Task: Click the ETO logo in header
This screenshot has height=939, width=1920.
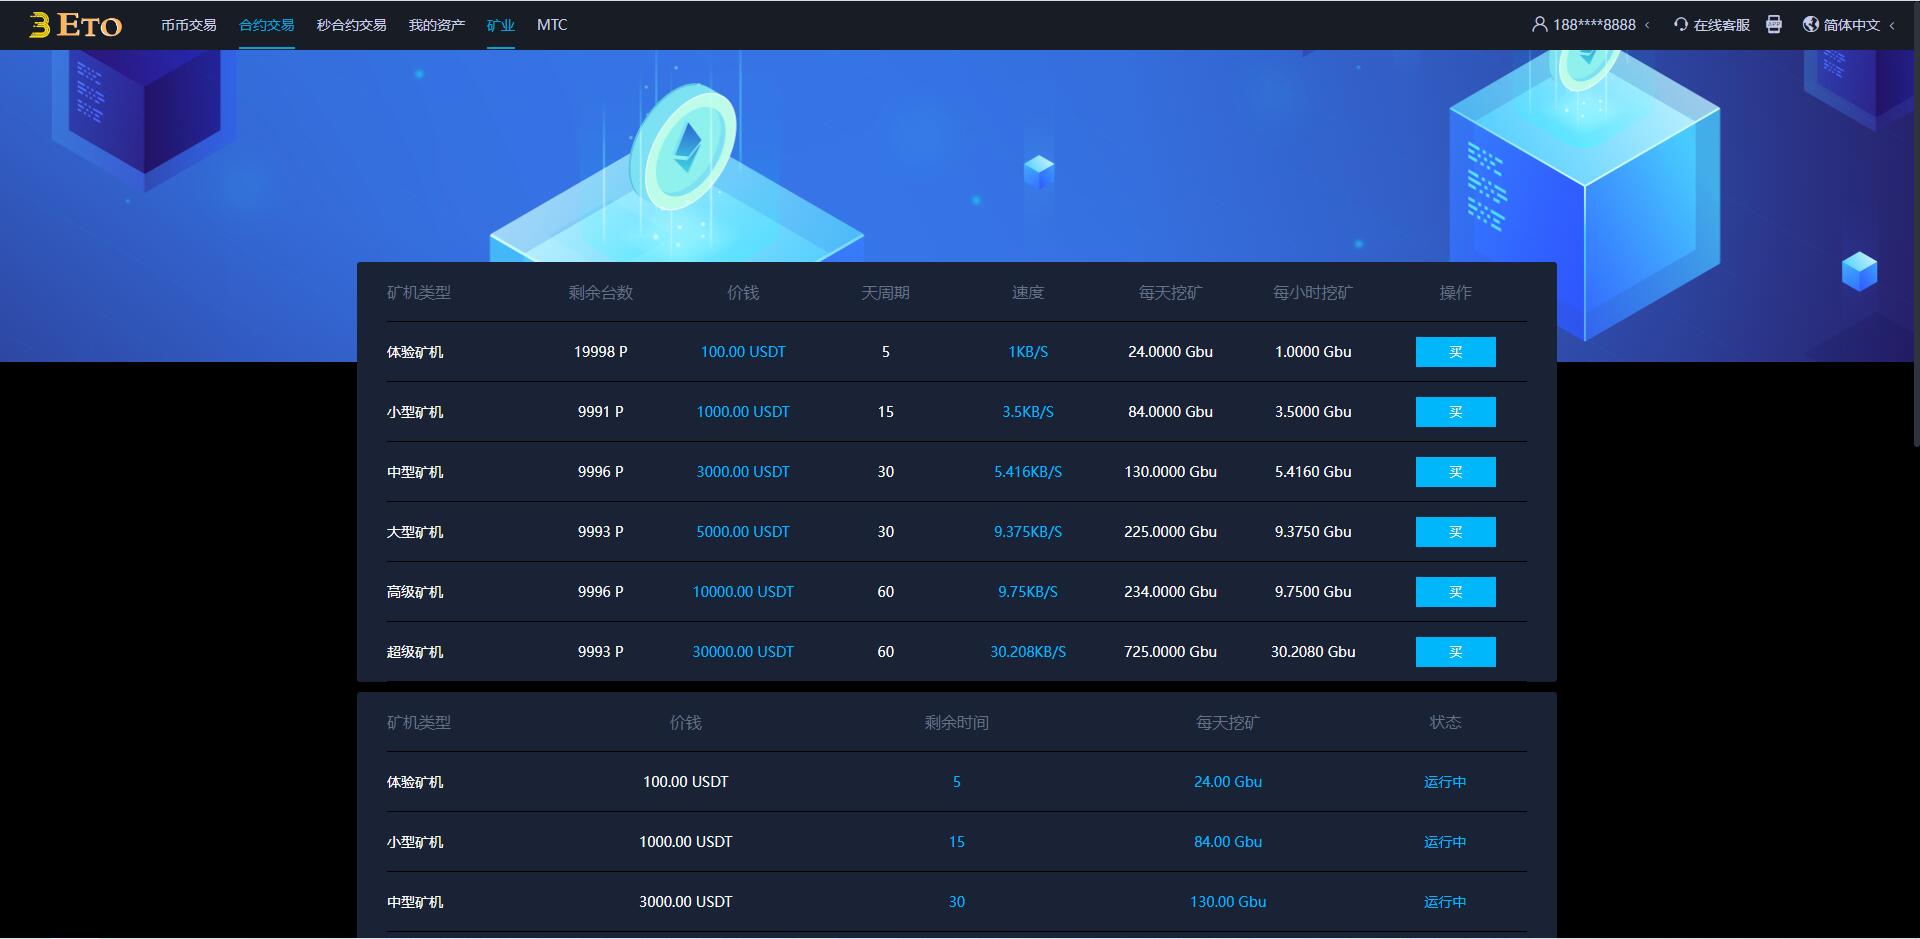Action: (76, 25)
